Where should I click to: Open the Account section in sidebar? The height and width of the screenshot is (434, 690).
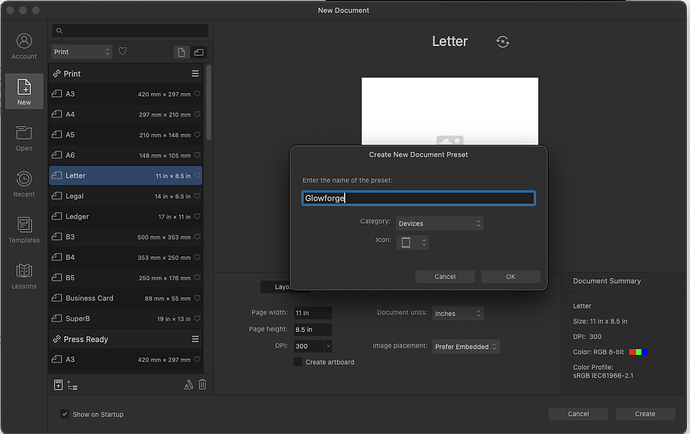pos(24,45)
